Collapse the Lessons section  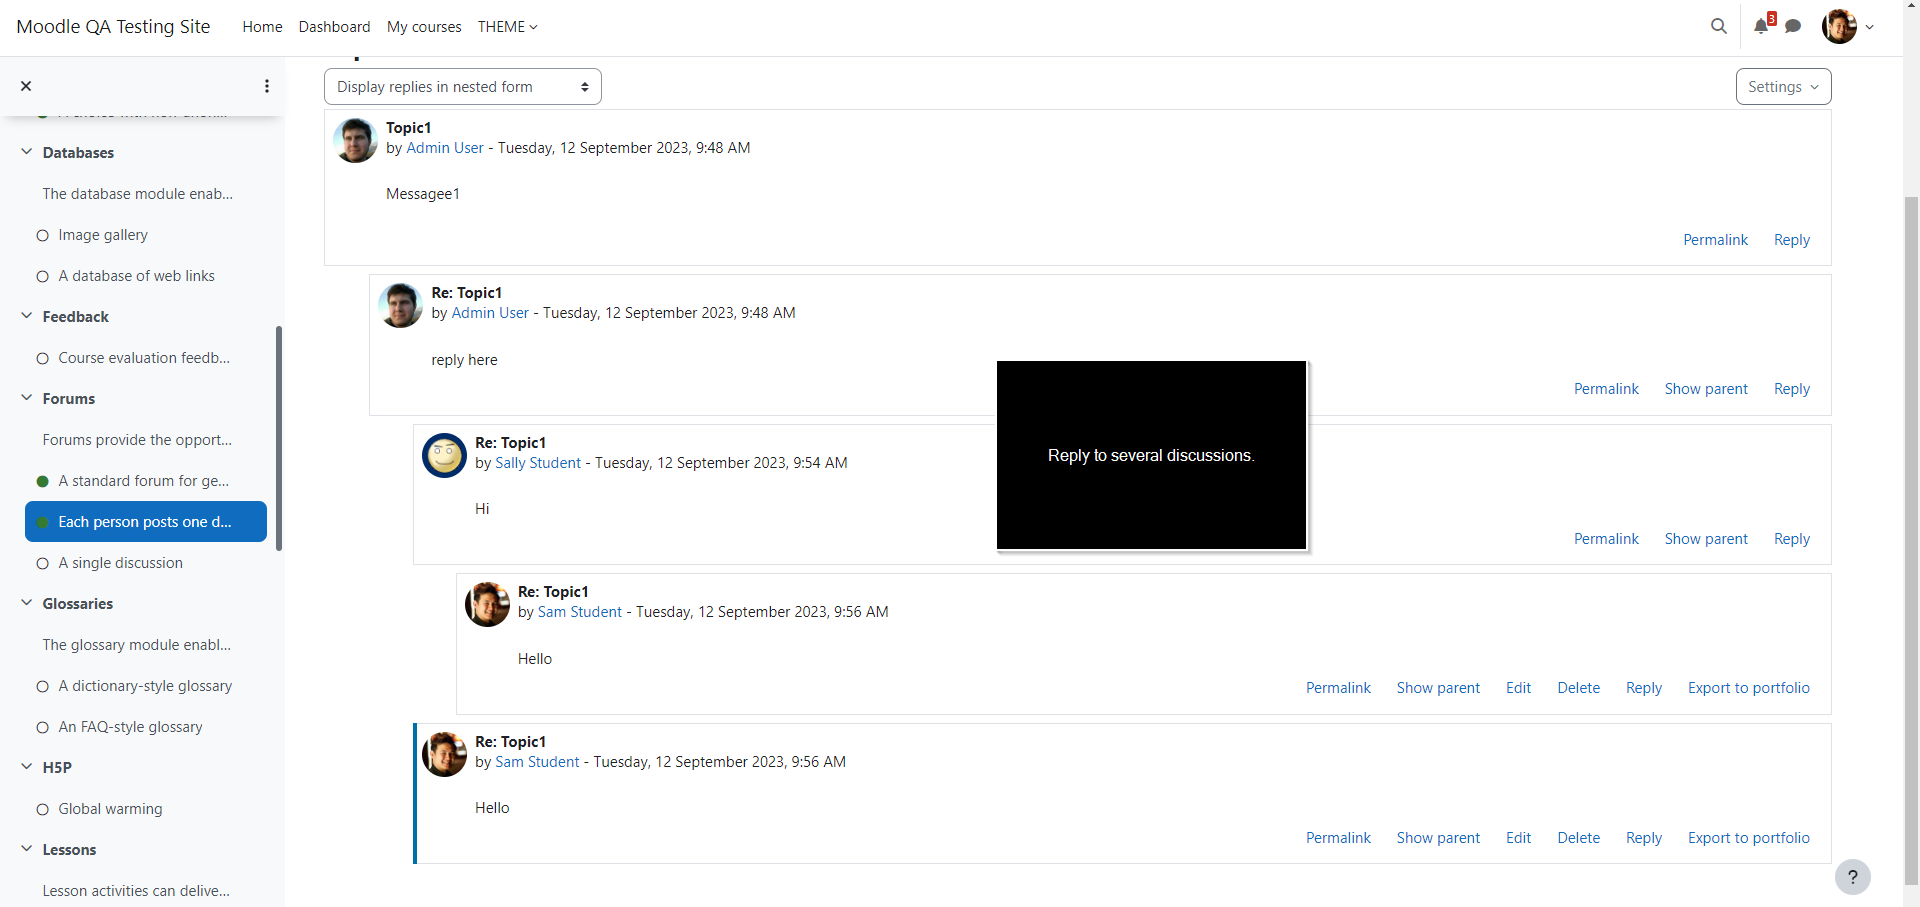coord(26,849)
